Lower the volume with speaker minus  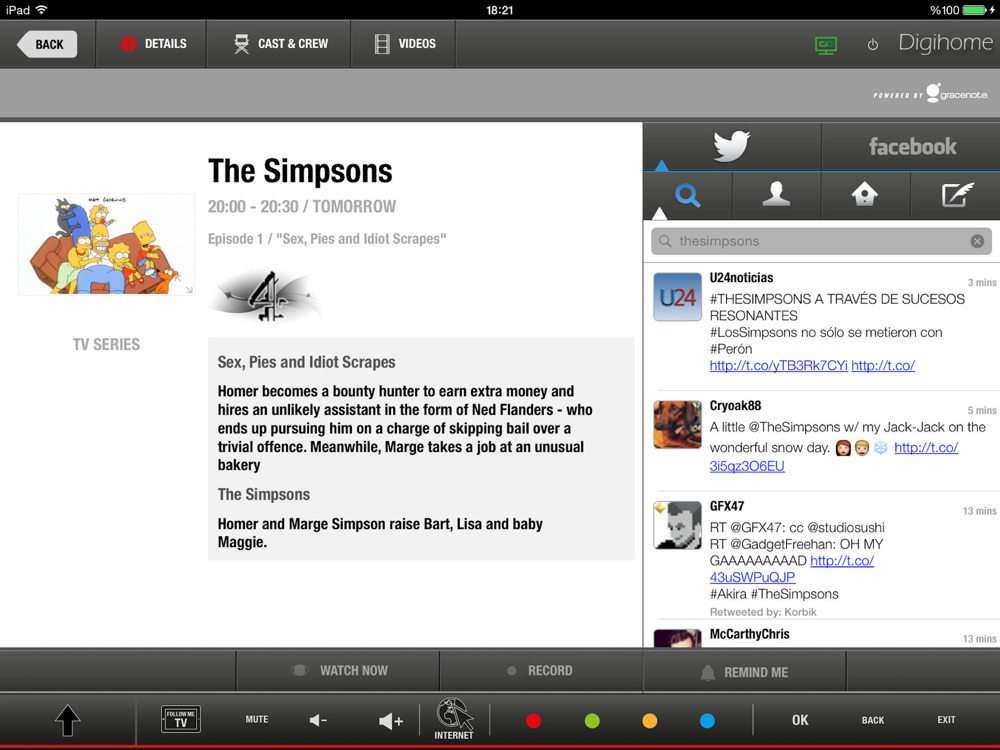click(x=318, y=721)
